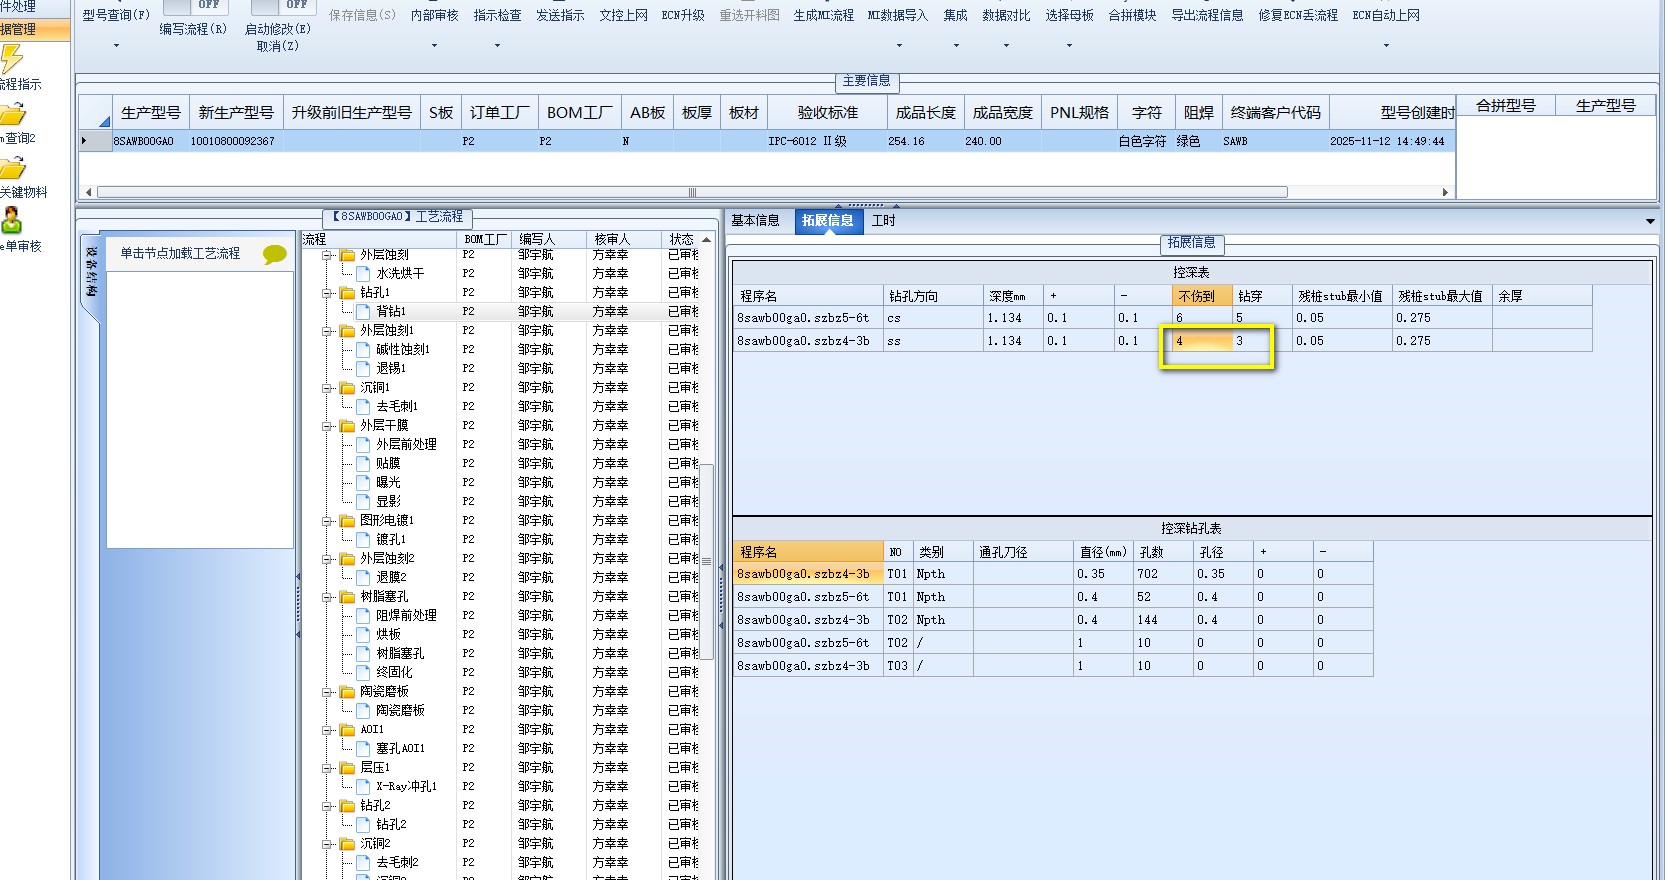
Task: Click the folder icon of 图形电镀1
Action: 348,521
